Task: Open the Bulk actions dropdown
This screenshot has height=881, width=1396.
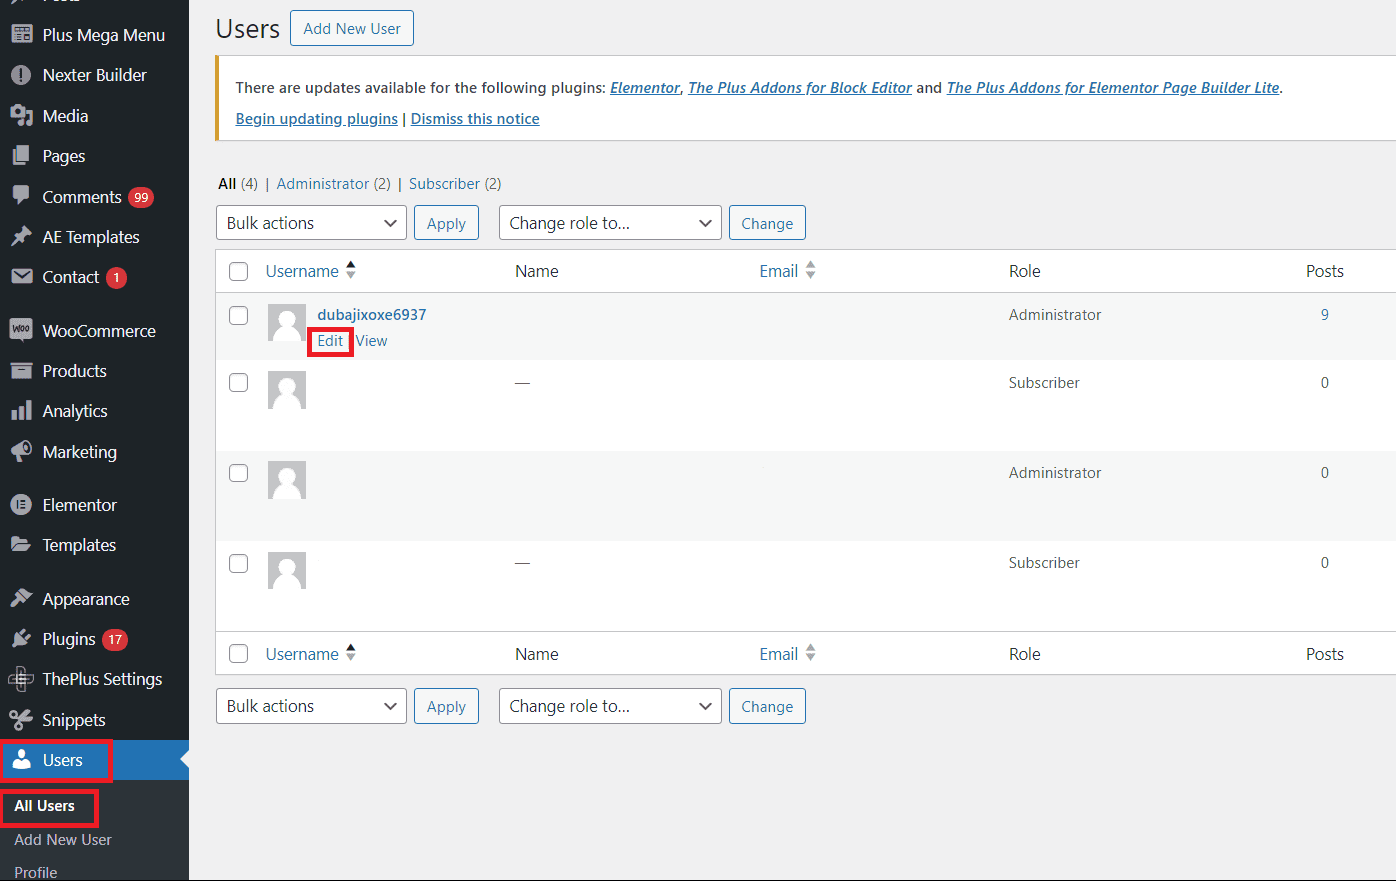Action: (311, 222)
